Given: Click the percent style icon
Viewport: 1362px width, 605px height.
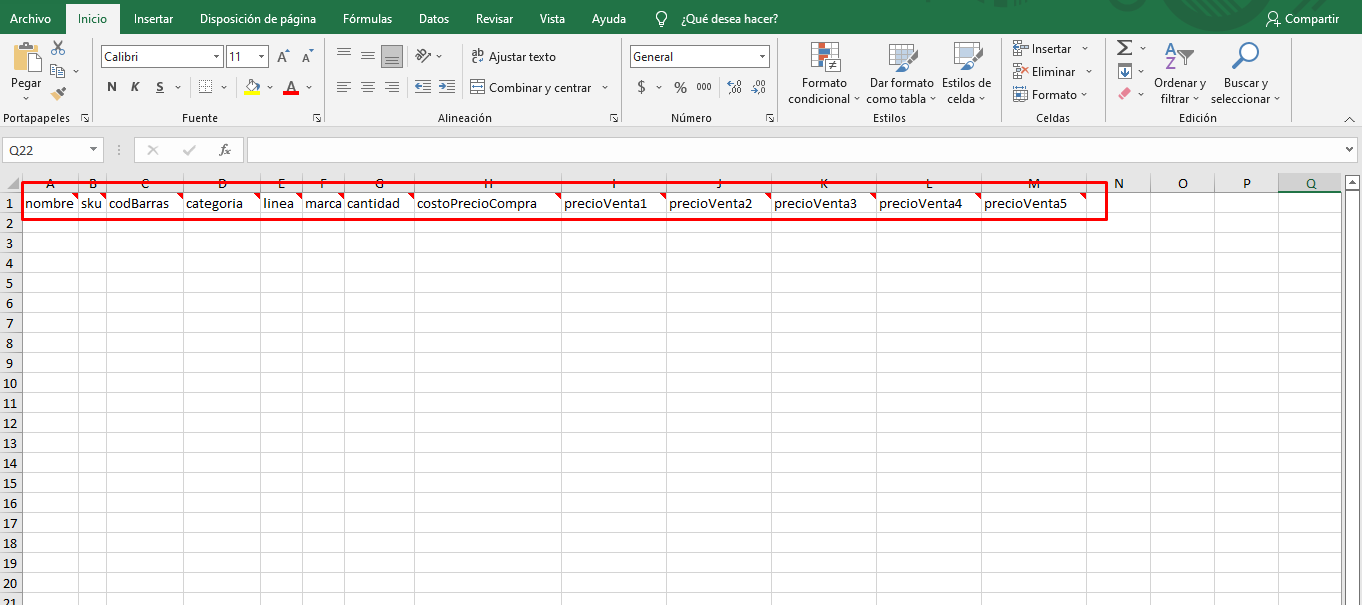Looking at the screenshot, I should (x=680, y=88).
